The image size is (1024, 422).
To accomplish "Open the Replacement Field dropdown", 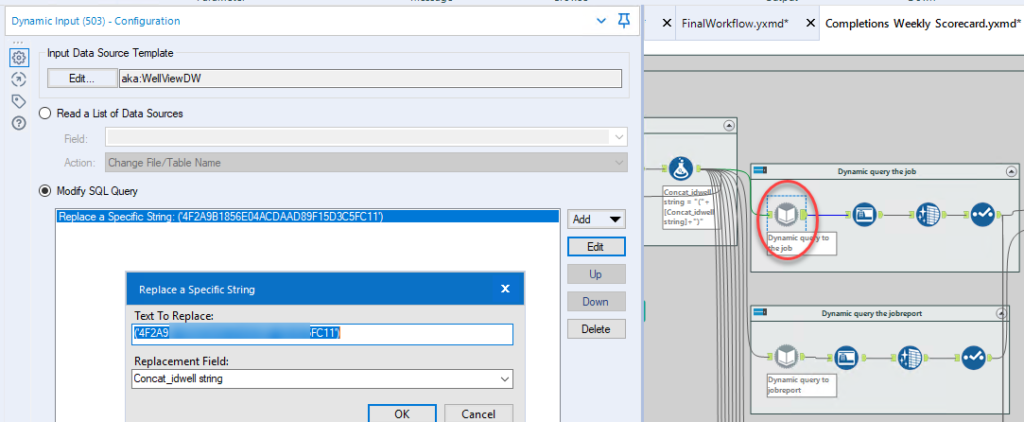I will coord(323,379).
